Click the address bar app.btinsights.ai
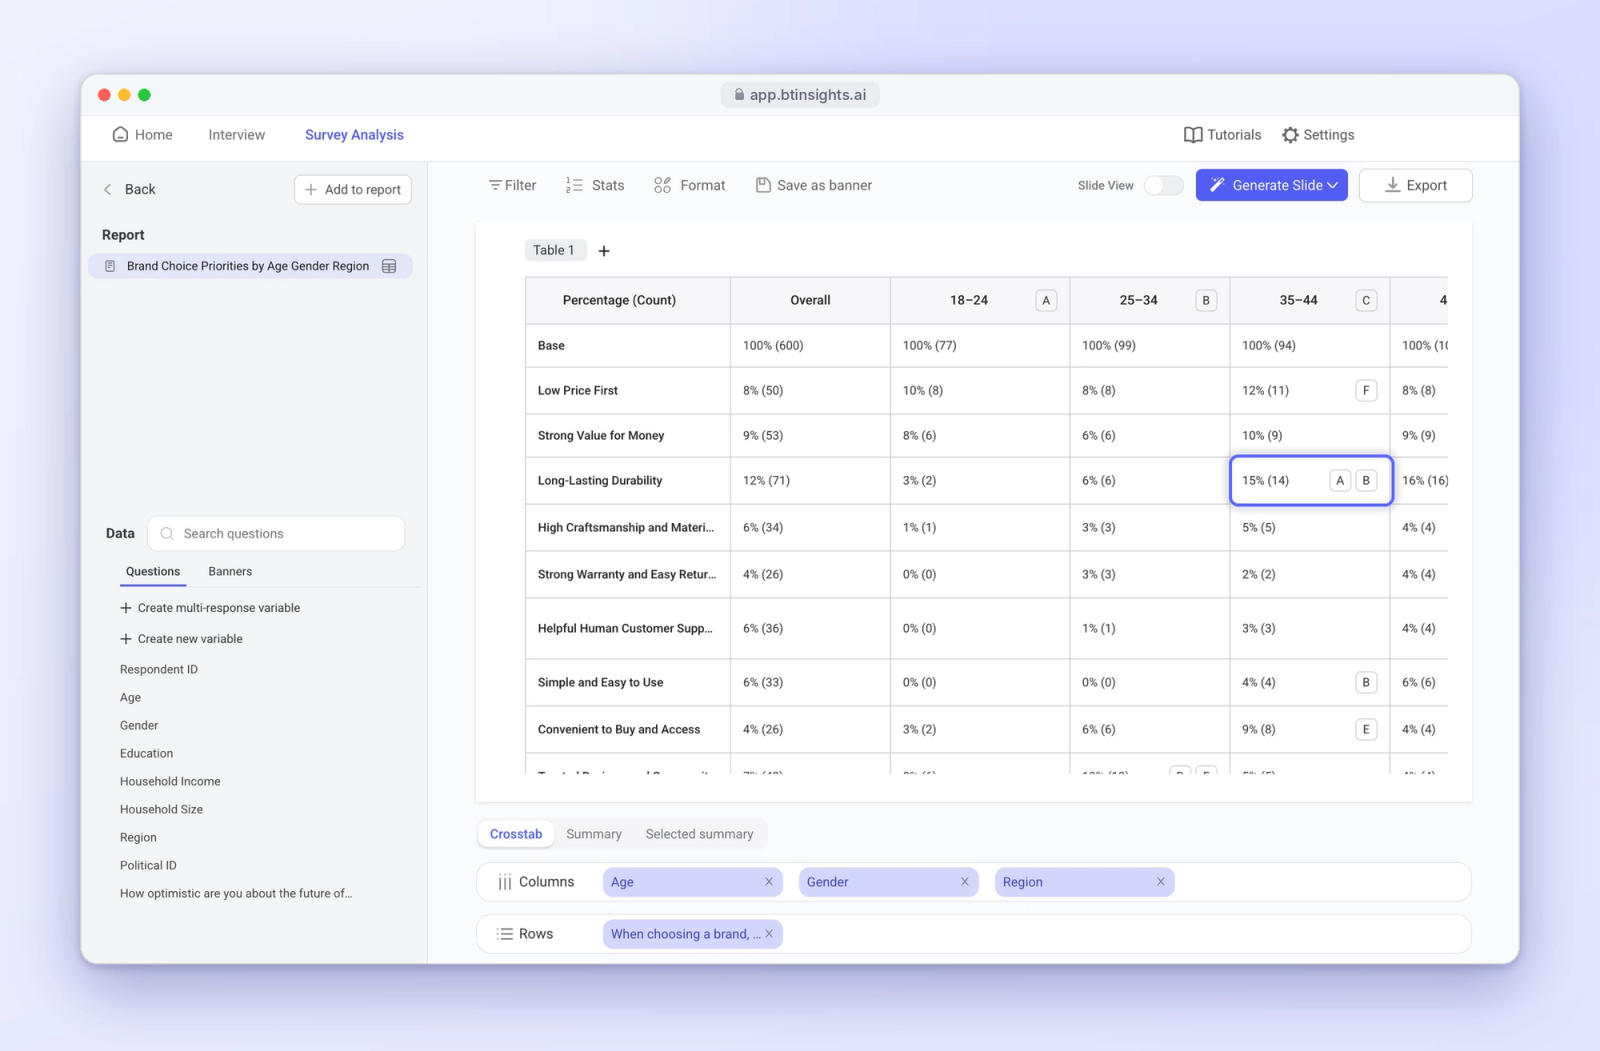This screenshot has height=1051, width=1600. pos(800,95)
